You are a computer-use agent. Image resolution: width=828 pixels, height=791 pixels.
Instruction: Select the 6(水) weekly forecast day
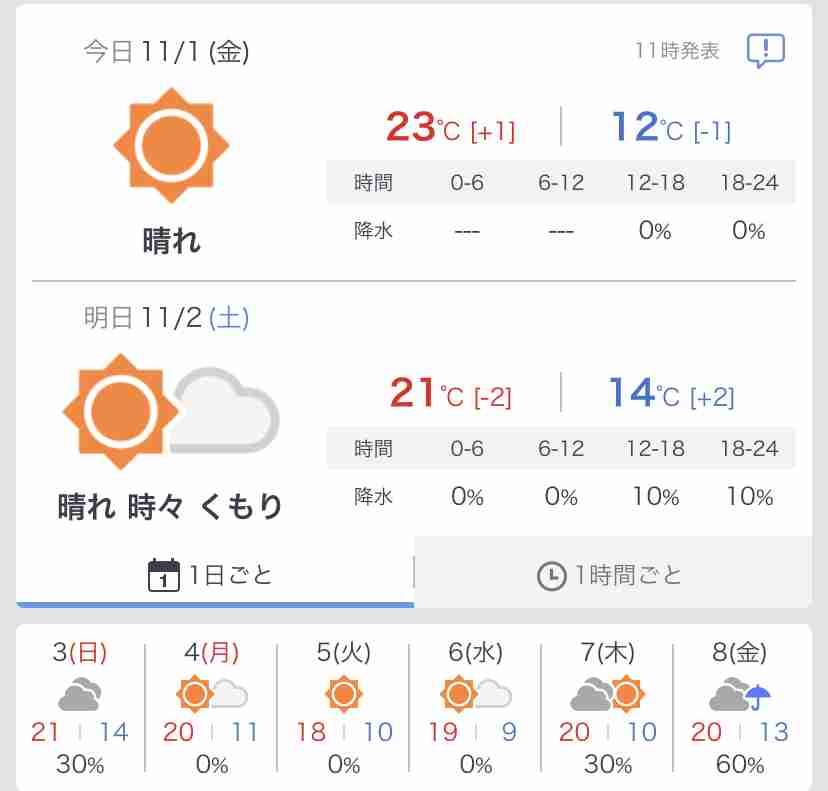point(476,653)
